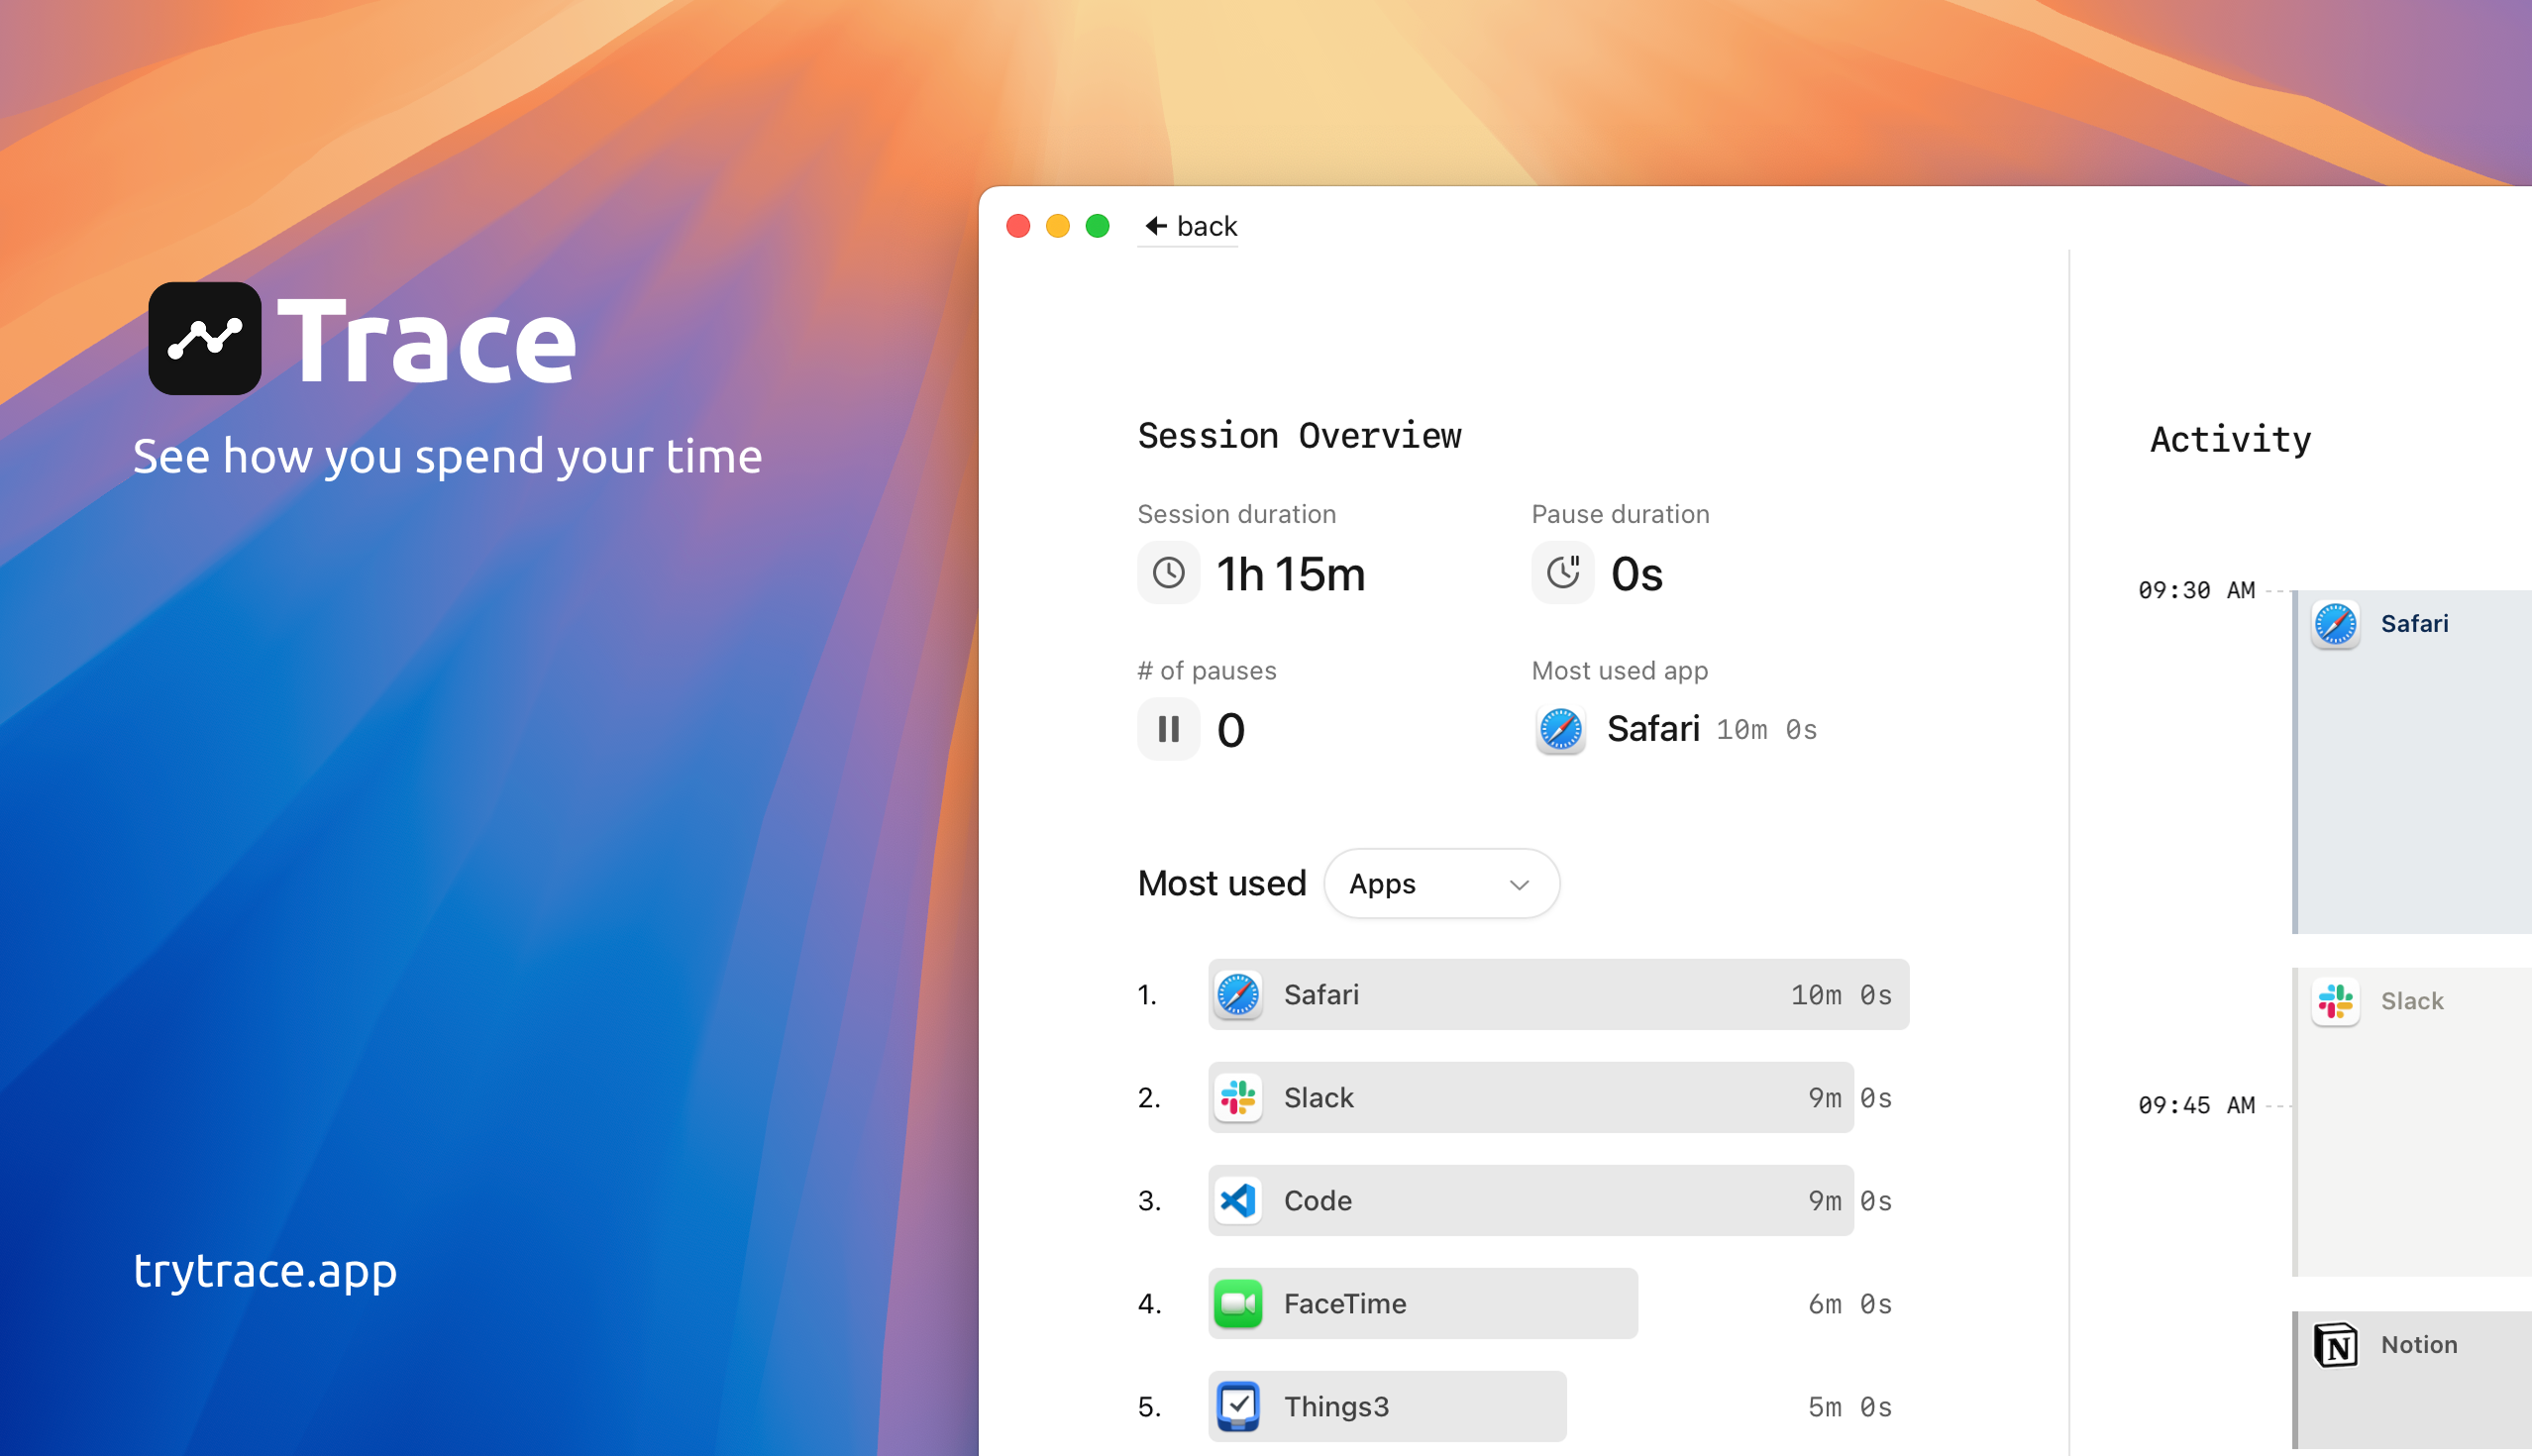Click the VS Code icon in ranked list
The width and height of the screenshot is (2532, 1456).
pos(1238,1201)
